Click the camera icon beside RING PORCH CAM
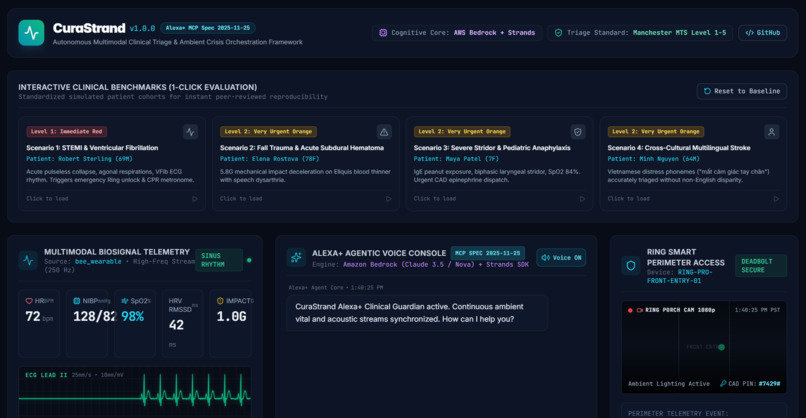806x418 pixels. (640, 310)
